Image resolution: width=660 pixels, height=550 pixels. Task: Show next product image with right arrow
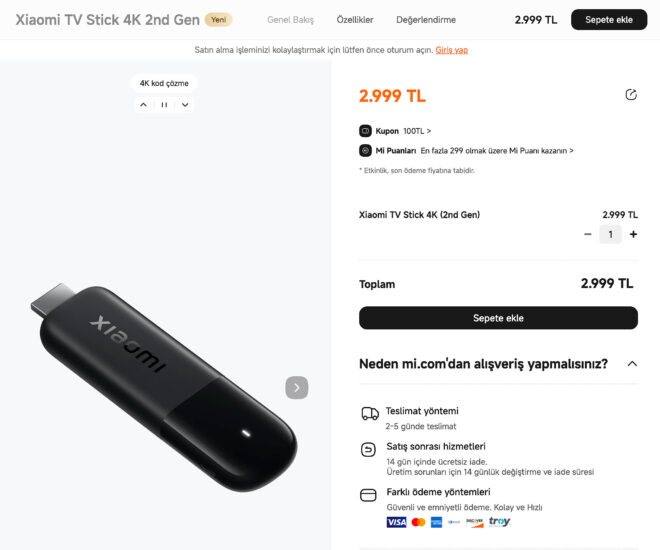tap(296, 387)
